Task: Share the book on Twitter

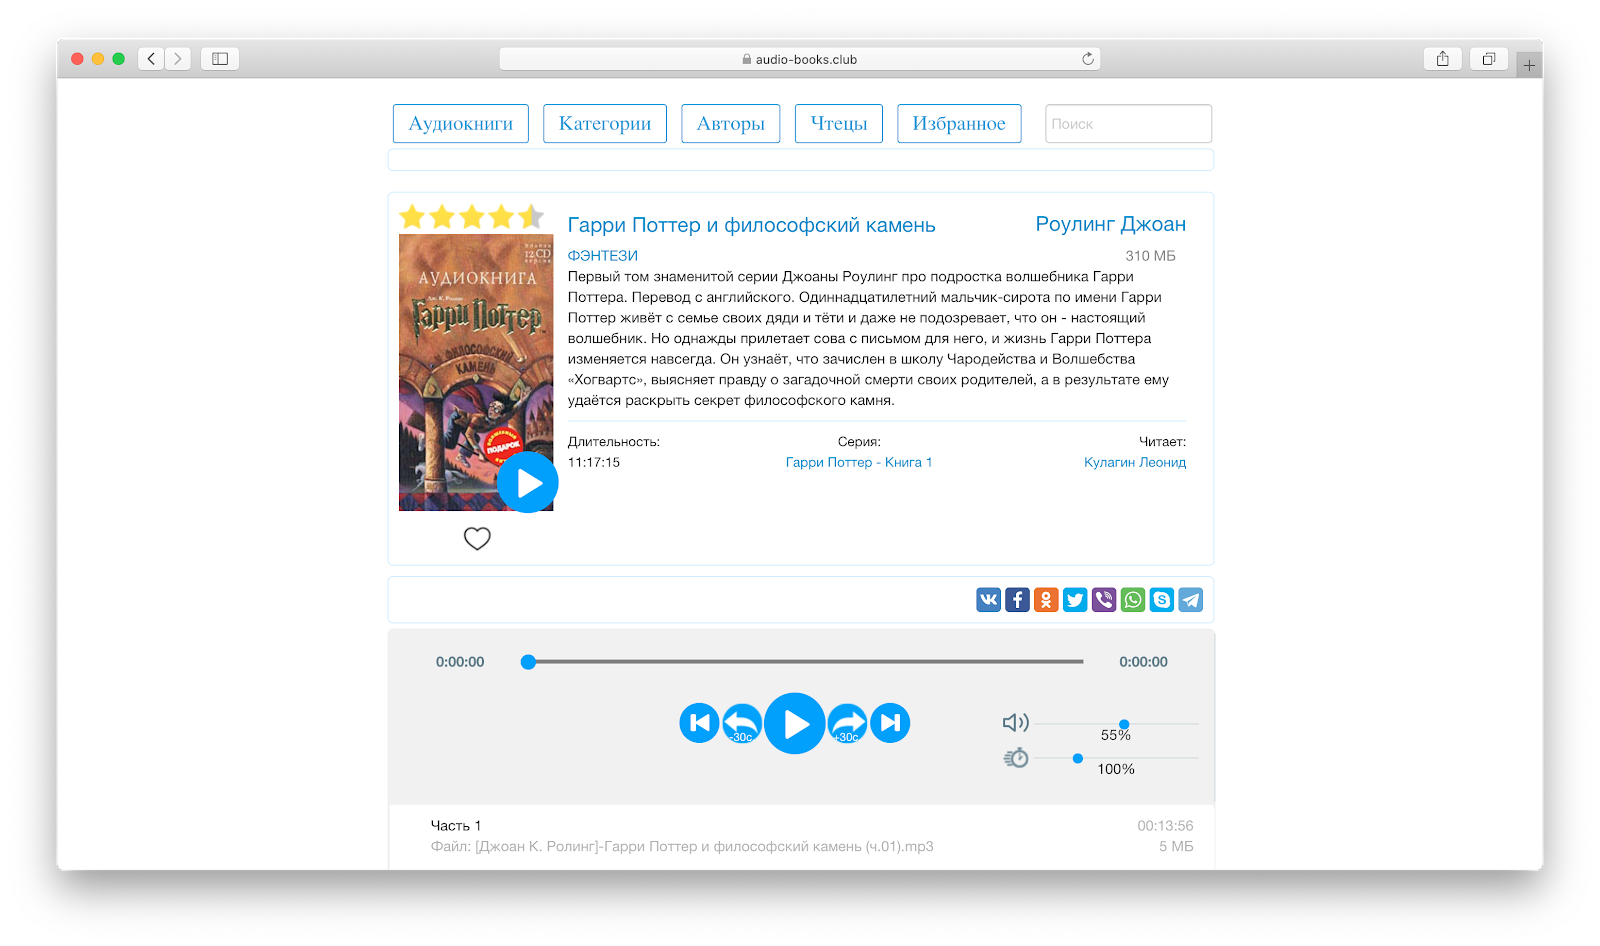Action: click(x=1075, y=600)
